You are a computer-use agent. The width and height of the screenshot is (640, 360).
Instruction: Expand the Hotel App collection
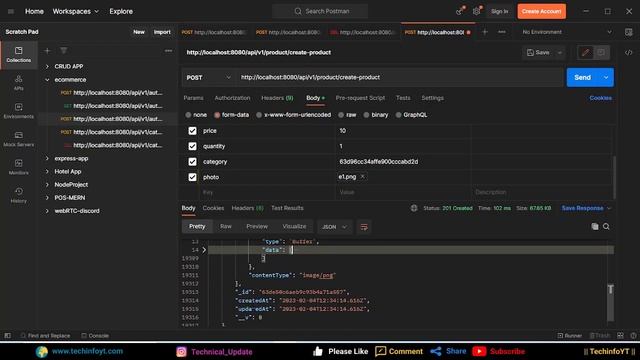point(47,171)
